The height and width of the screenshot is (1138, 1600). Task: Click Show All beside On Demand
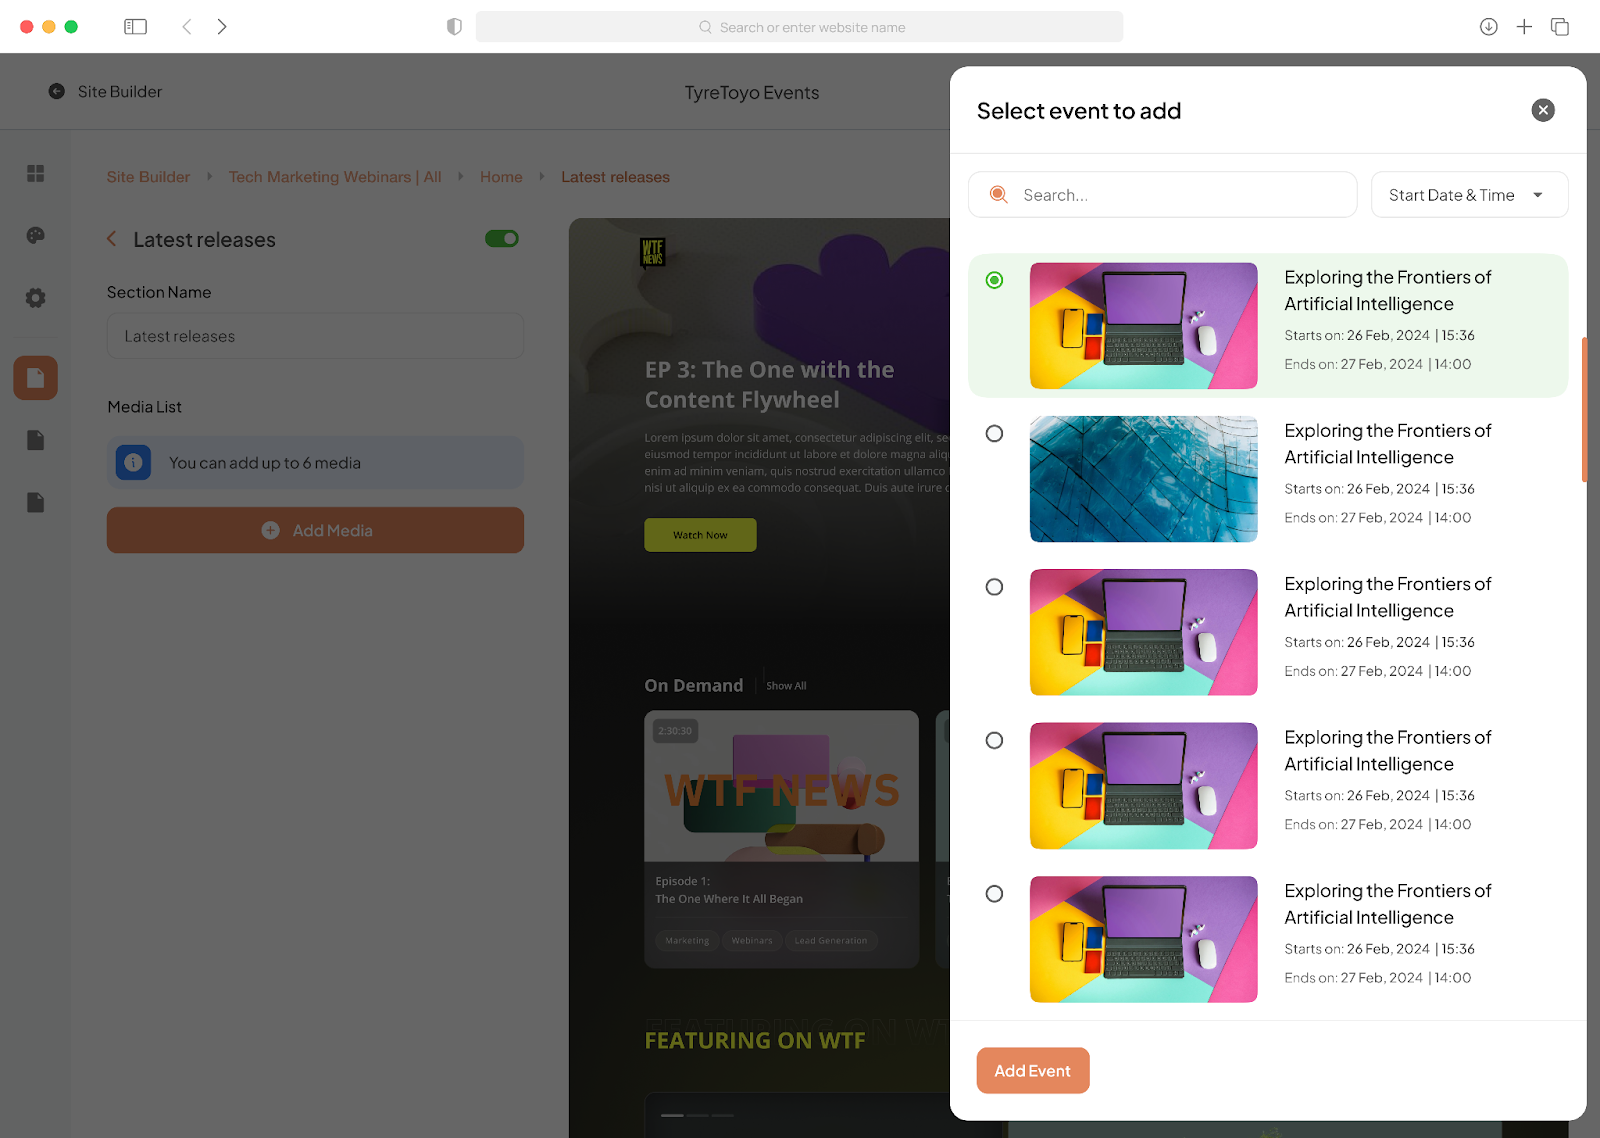pos(786,686)
